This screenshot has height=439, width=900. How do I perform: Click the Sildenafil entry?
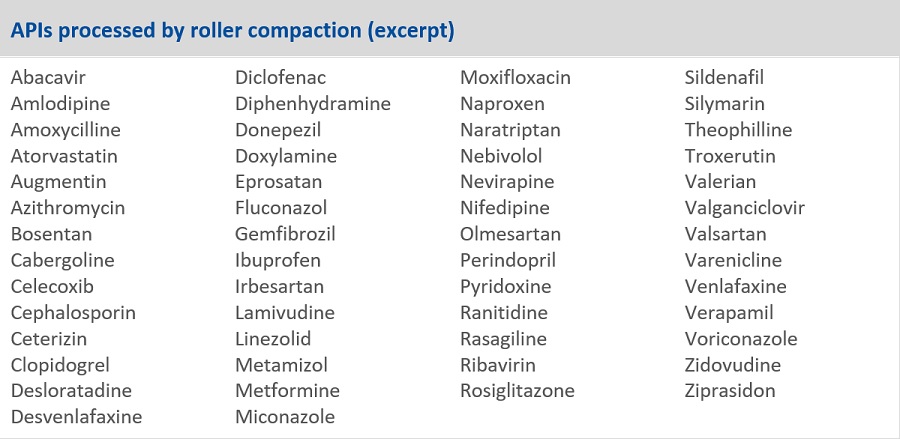[724, 78]
